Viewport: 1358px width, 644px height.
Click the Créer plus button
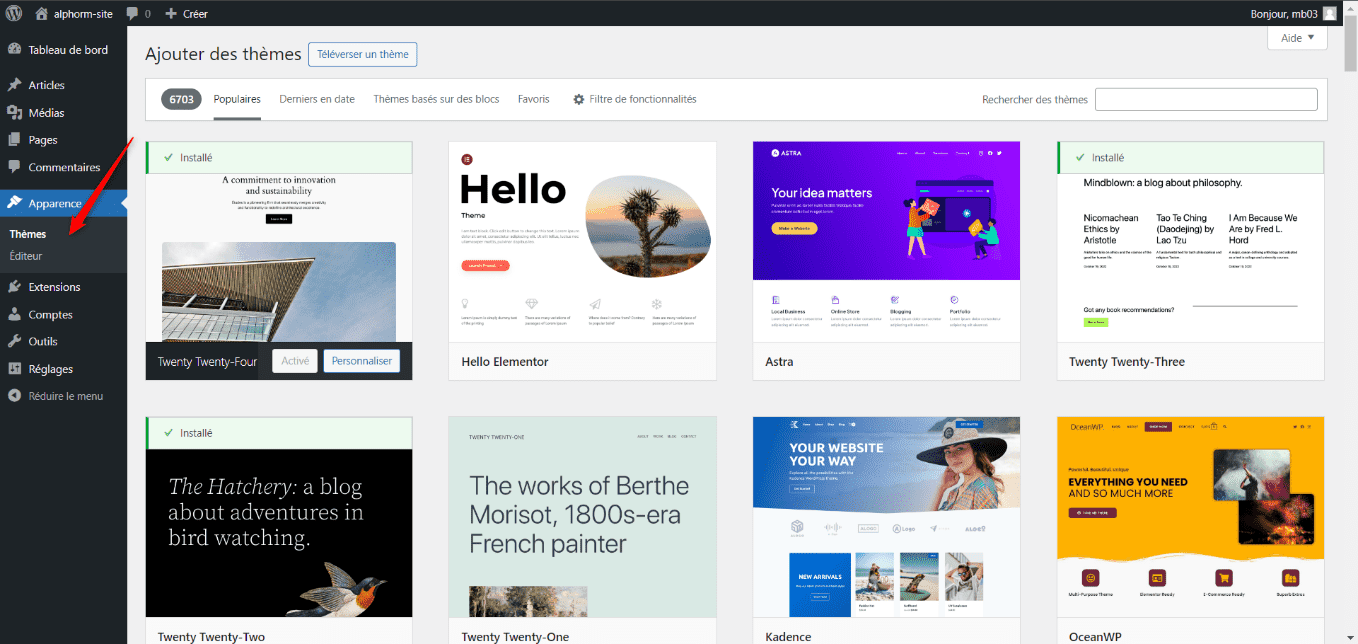(186, 14)
